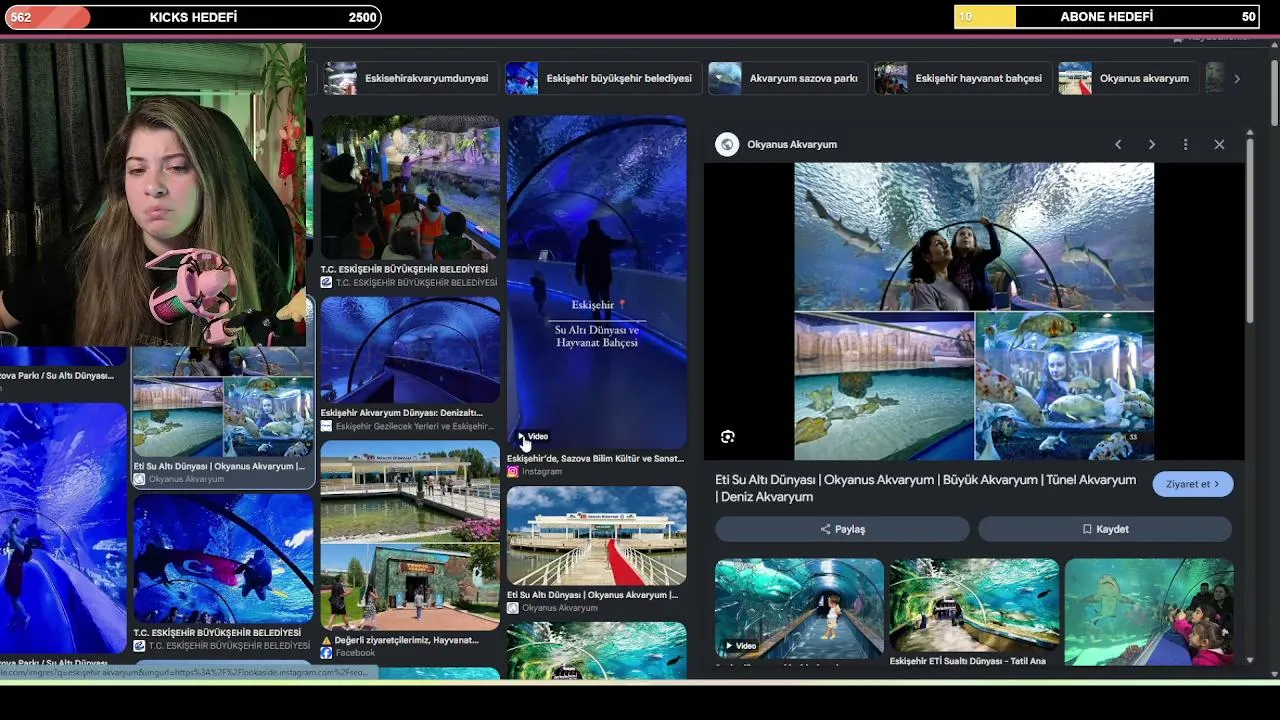Open the Okyanus Akvaryum source name in preview header

(792, 144)
